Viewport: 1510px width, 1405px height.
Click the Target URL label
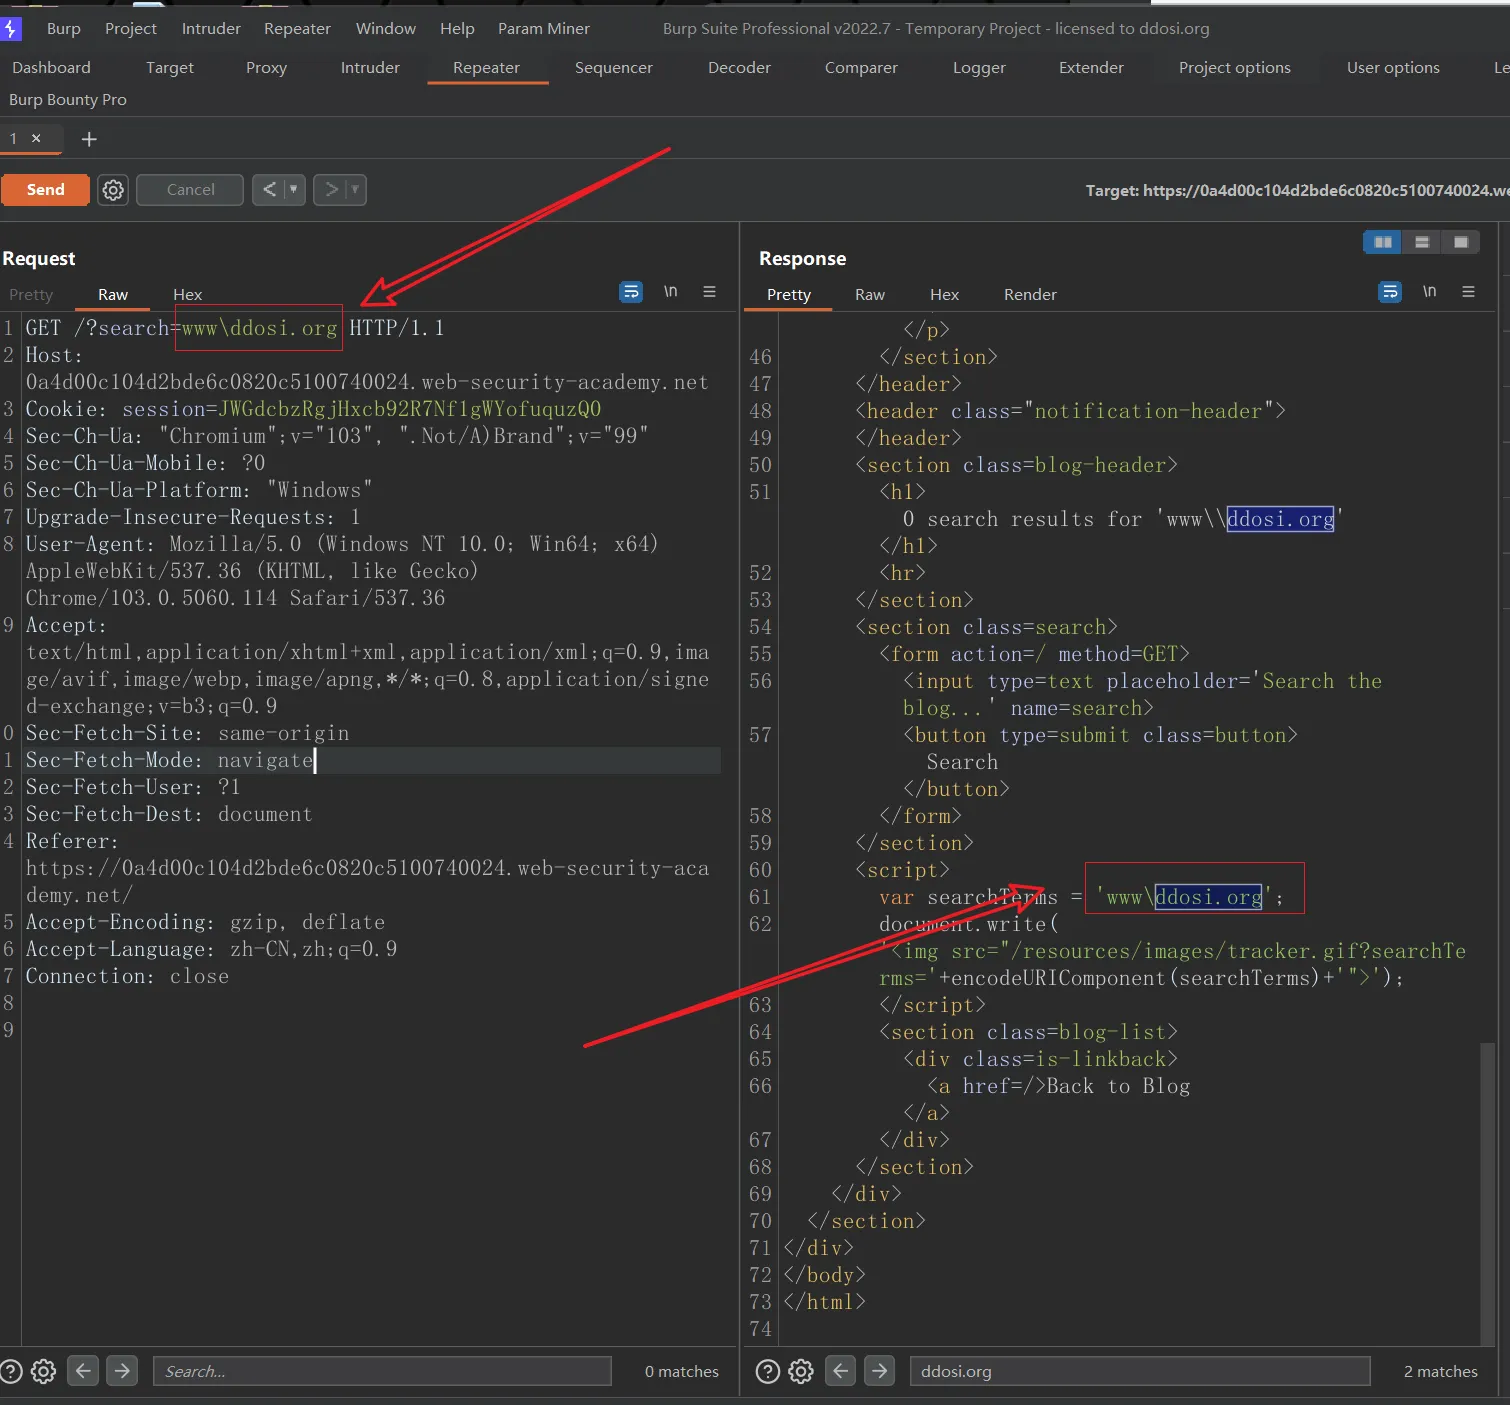(x=1297, y=190)
